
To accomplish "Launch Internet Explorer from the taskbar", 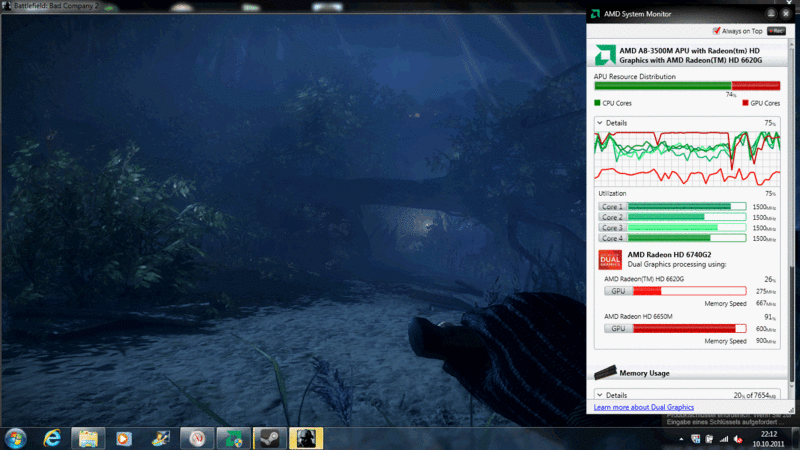I will [x=52, y=438].
